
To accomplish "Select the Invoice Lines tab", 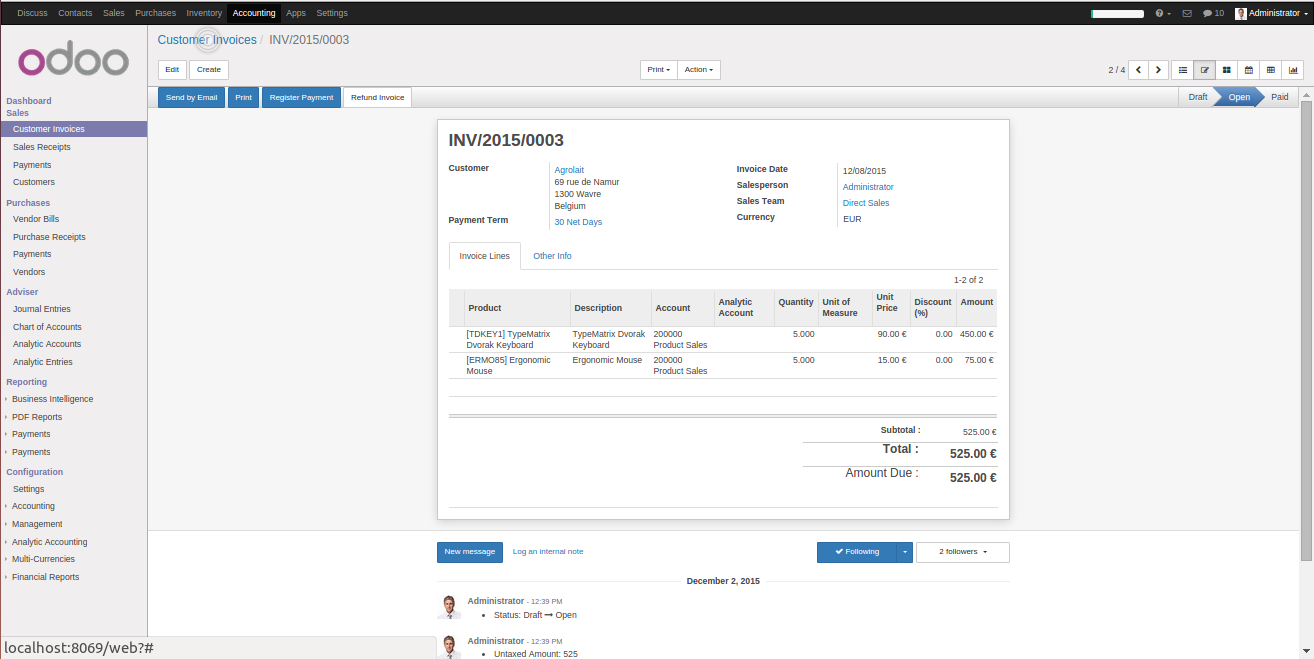I will [485, 256].
